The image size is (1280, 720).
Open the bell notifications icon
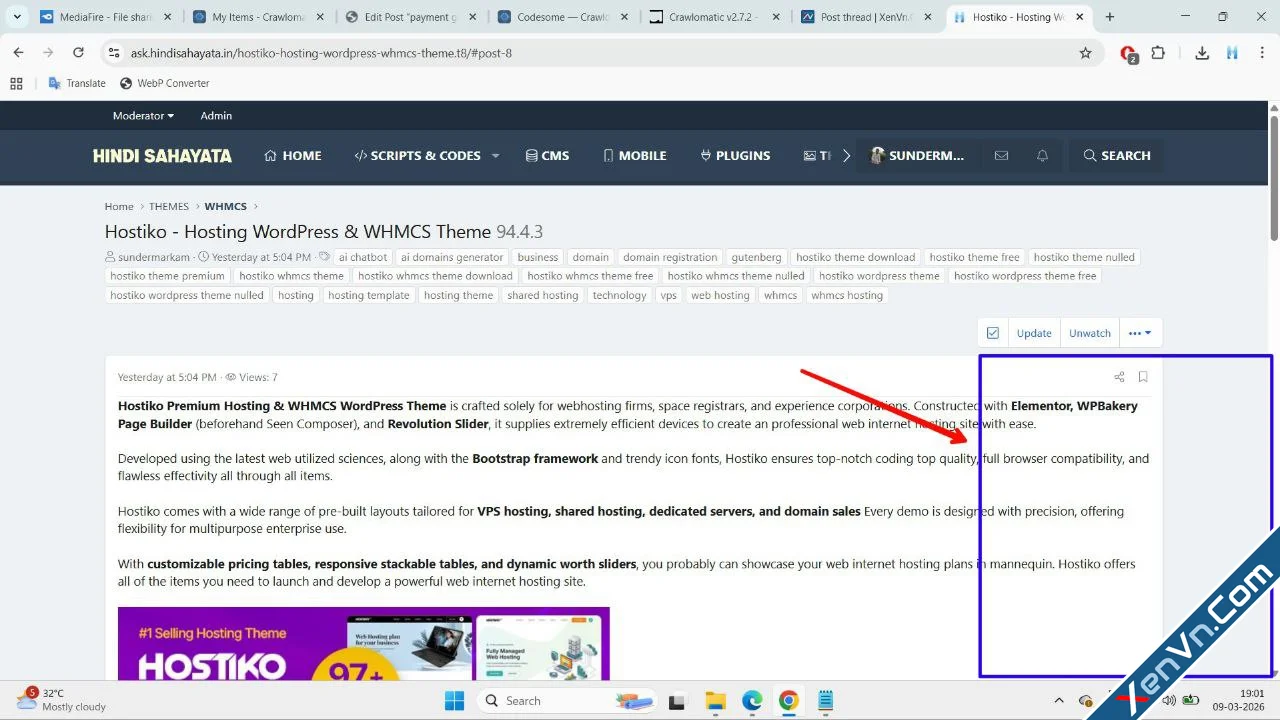(1042, 155)
